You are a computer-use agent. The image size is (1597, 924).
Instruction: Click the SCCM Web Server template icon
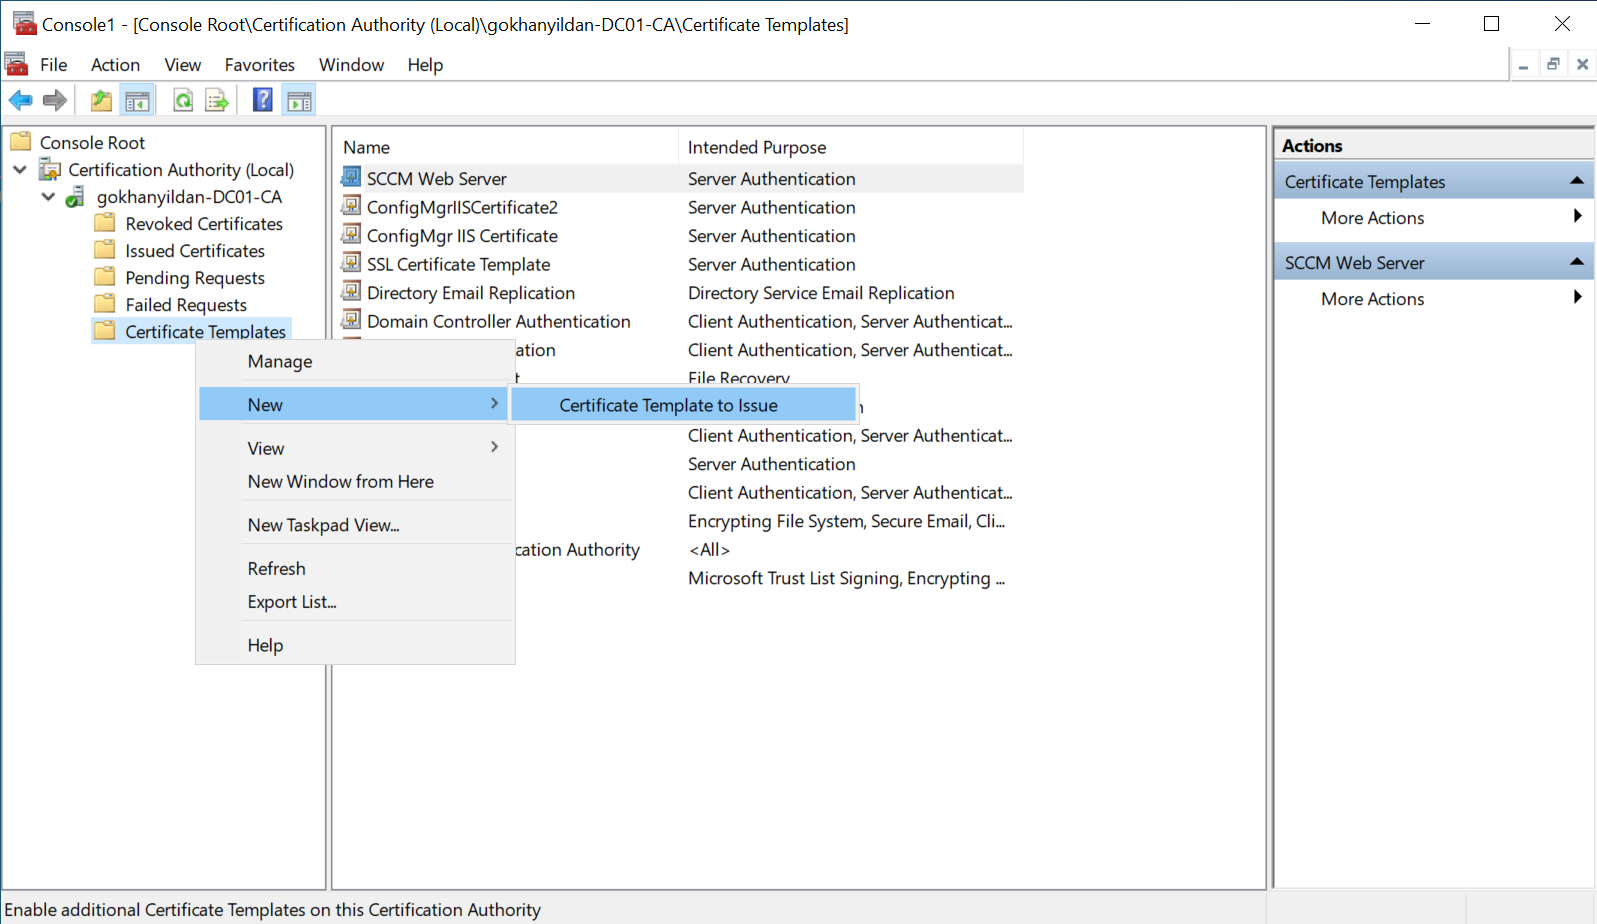point(351,177)
